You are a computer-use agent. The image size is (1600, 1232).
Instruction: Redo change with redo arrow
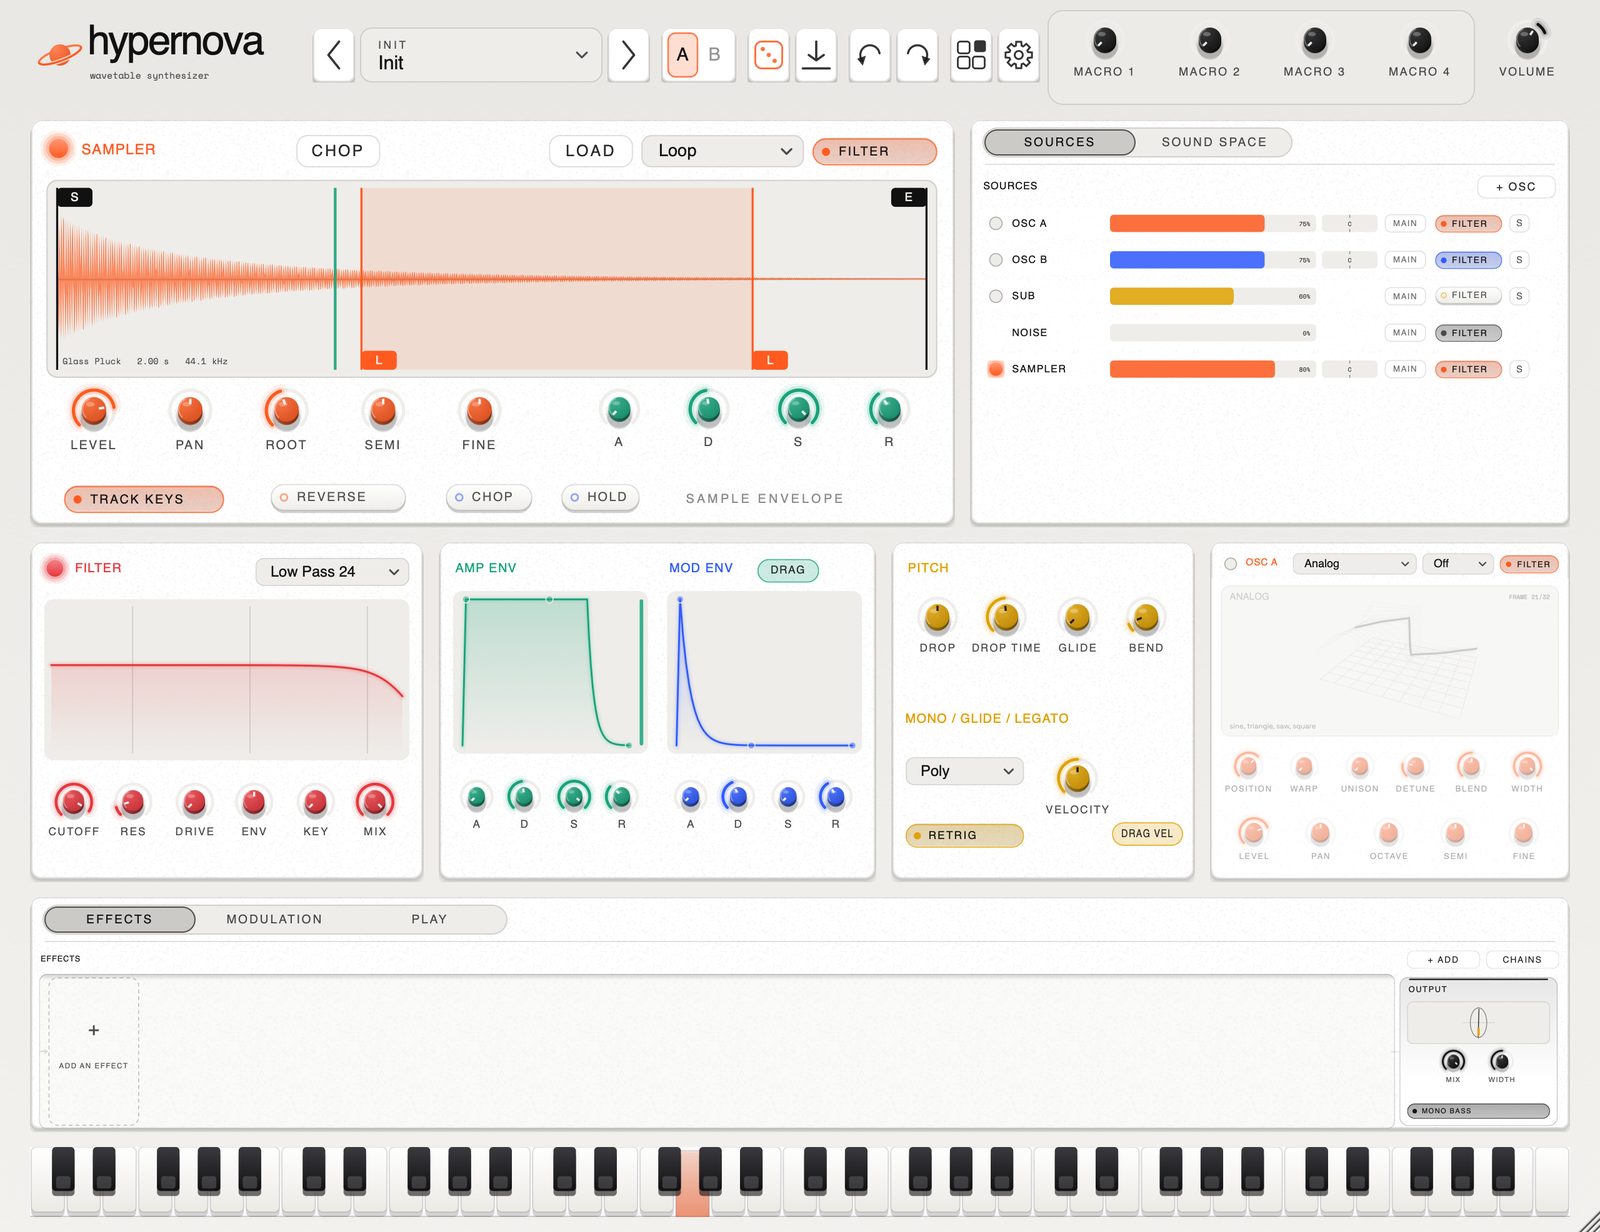tap(917, 55)
